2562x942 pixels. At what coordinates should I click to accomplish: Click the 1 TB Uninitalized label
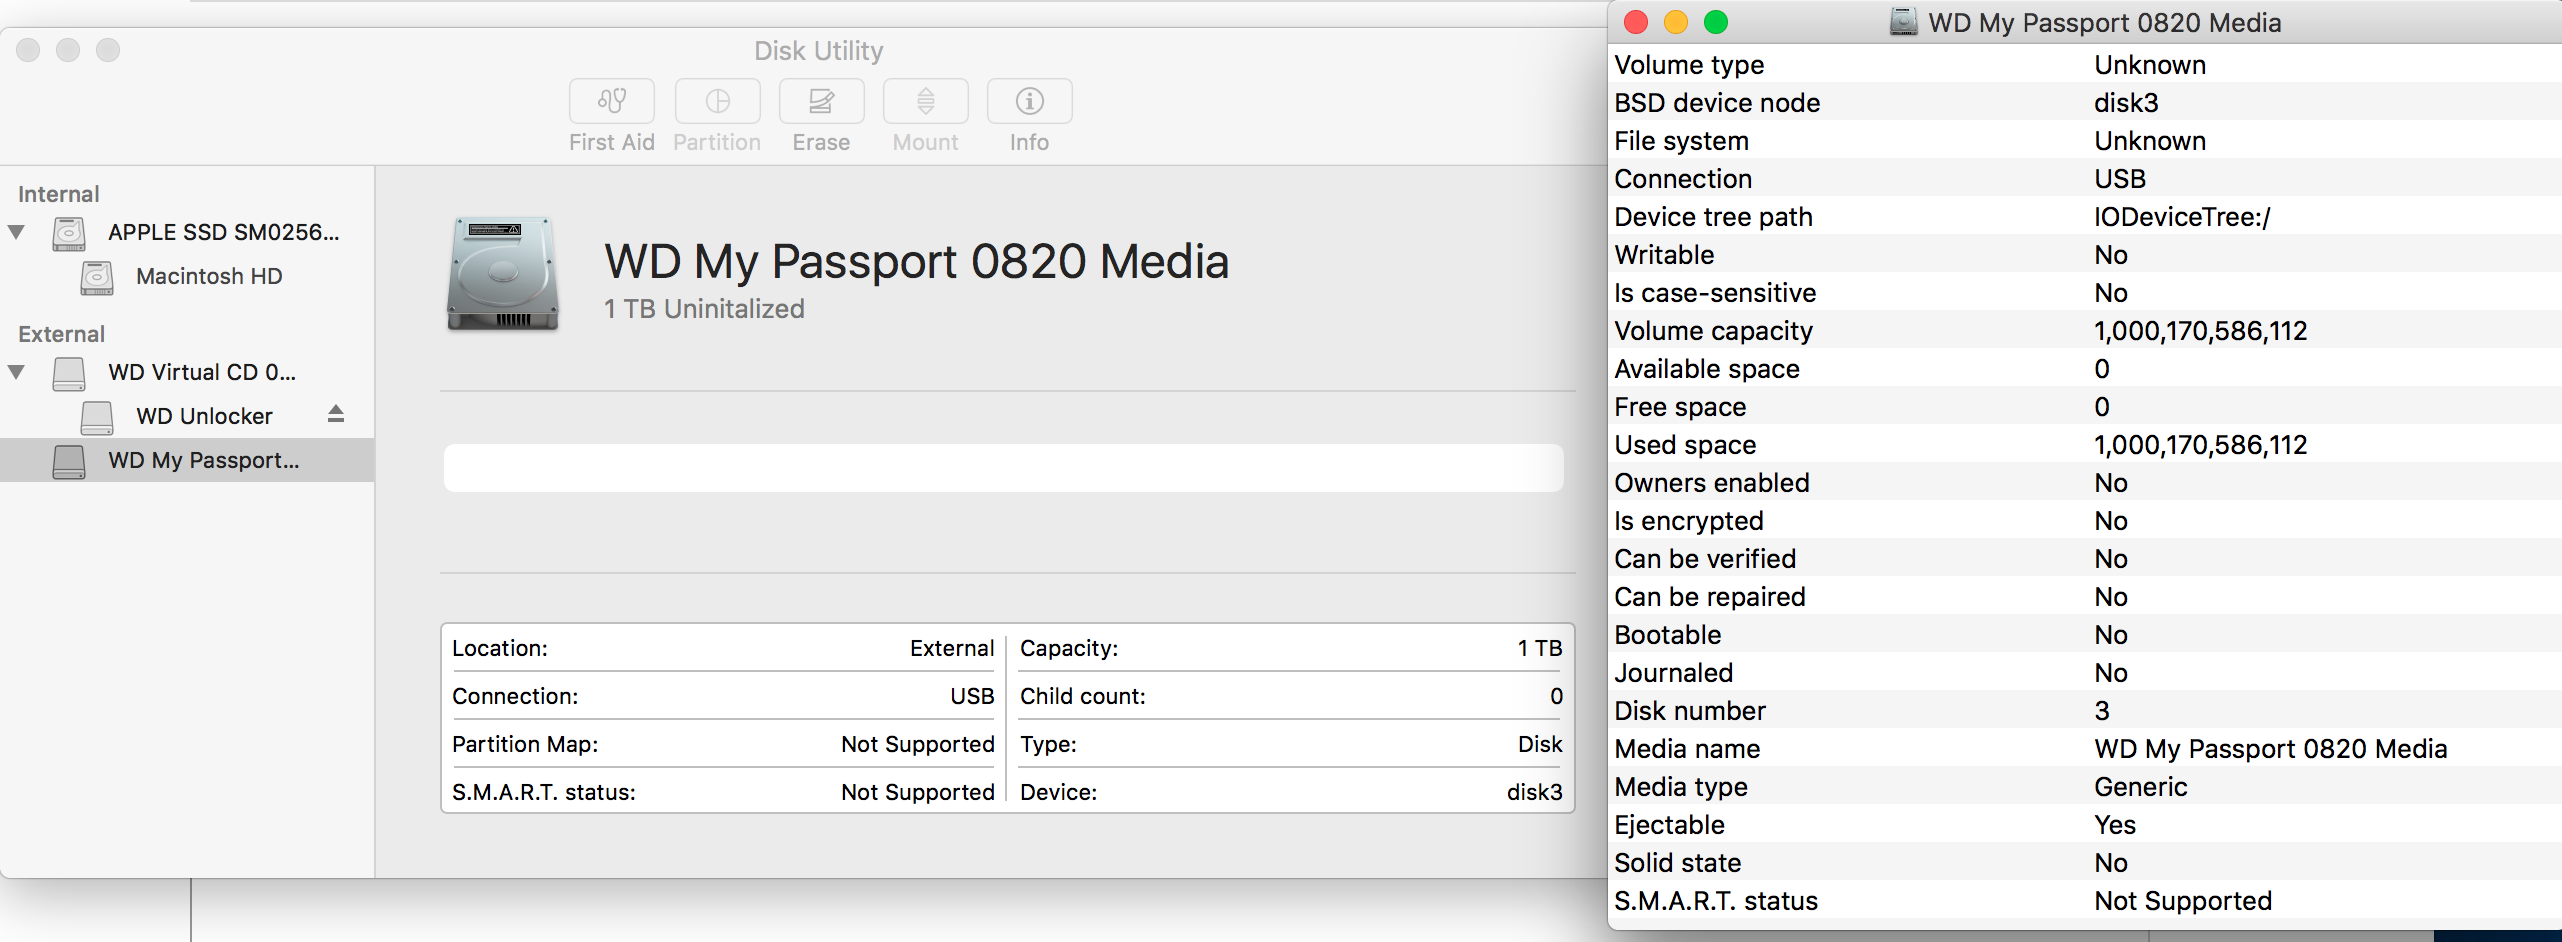(703, 308)
